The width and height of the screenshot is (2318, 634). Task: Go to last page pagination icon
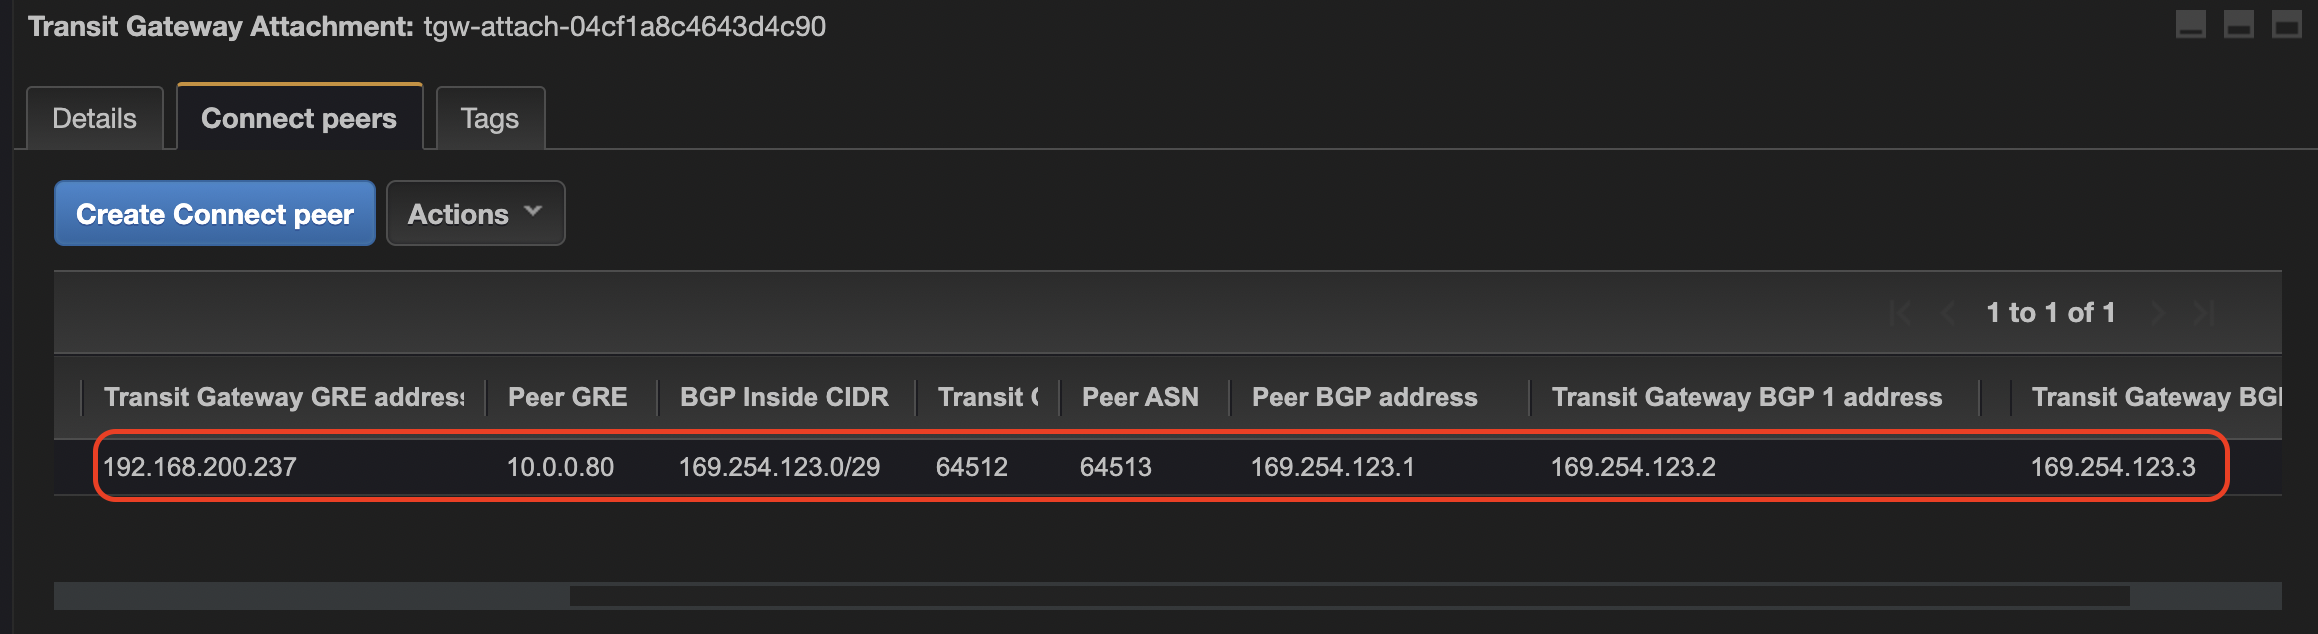[x=2204, y=313]
